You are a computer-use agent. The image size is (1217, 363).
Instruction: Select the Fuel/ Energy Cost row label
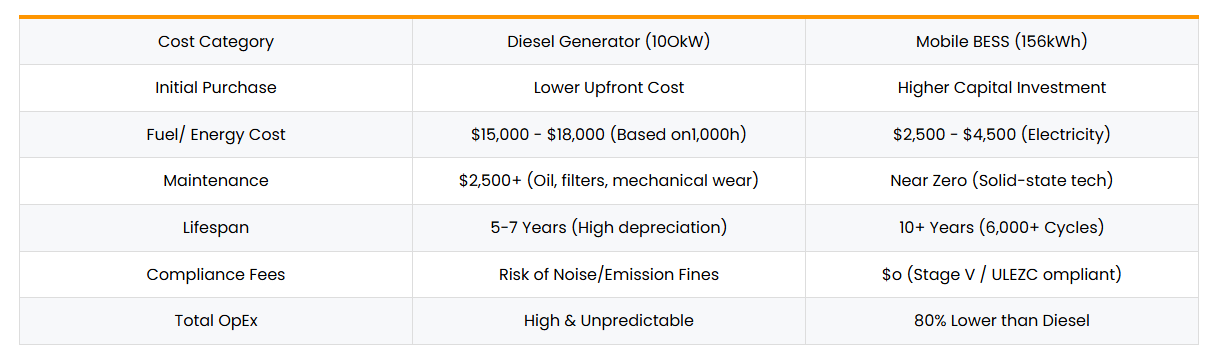[x=216, y=135]
